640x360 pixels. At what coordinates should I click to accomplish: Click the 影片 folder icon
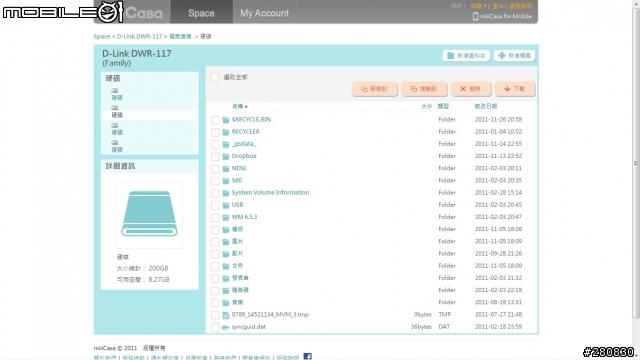pos(226,254)
